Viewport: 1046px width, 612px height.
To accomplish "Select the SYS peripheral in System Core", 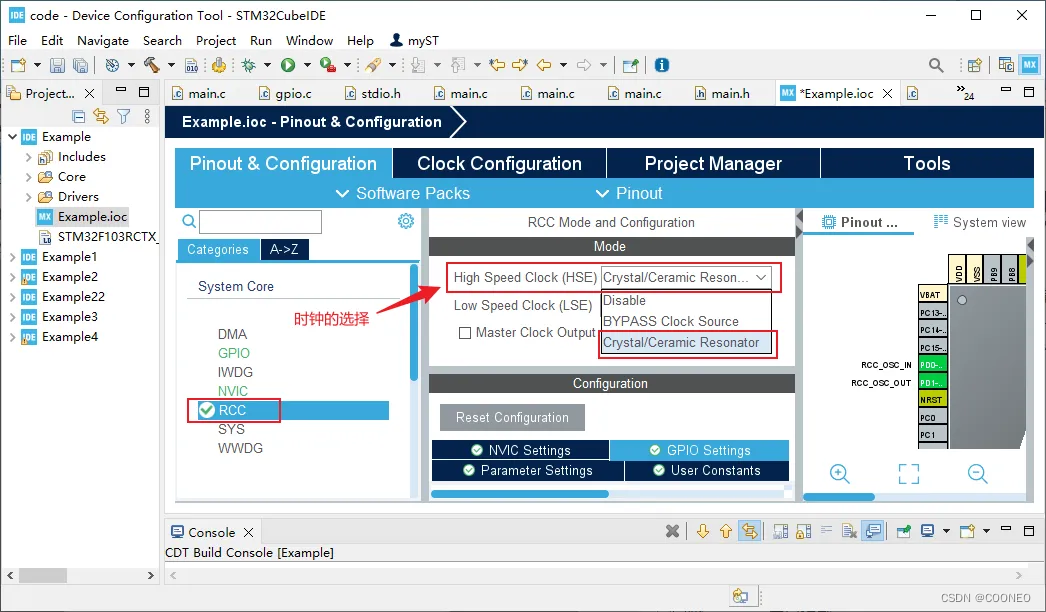I will 231,429.
